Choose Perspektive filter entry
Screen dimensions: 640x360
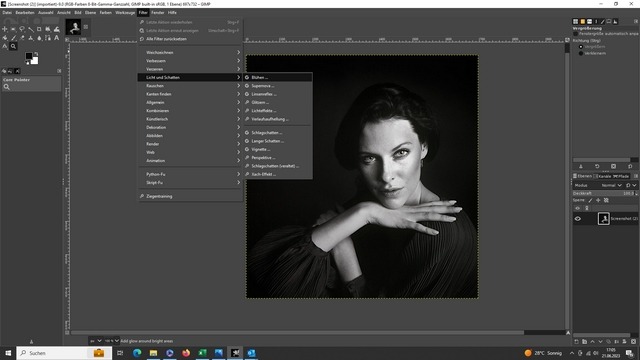[278, 158]
